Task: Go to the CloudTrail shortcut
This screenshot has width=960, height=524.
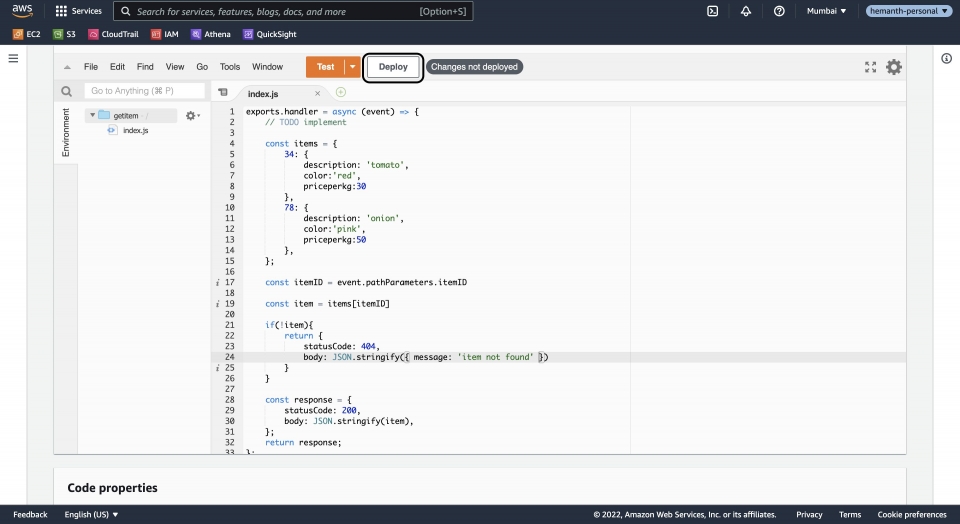Action: [113, 34]
